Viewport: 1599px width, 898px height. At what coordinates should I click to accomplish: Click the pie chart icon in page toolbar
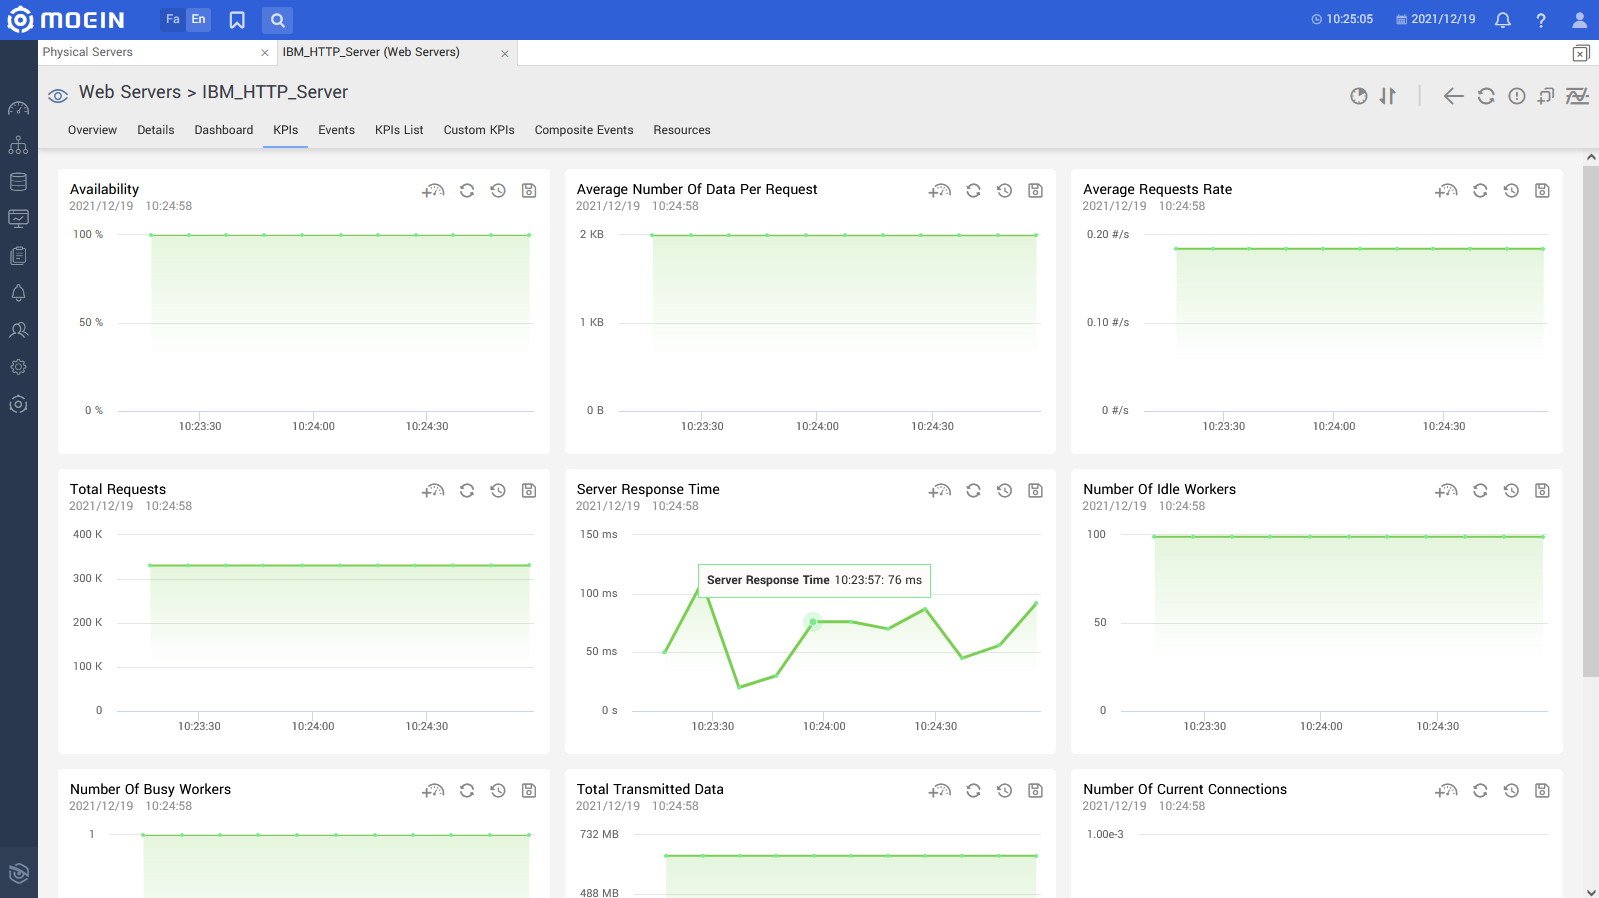[1358, 96]
